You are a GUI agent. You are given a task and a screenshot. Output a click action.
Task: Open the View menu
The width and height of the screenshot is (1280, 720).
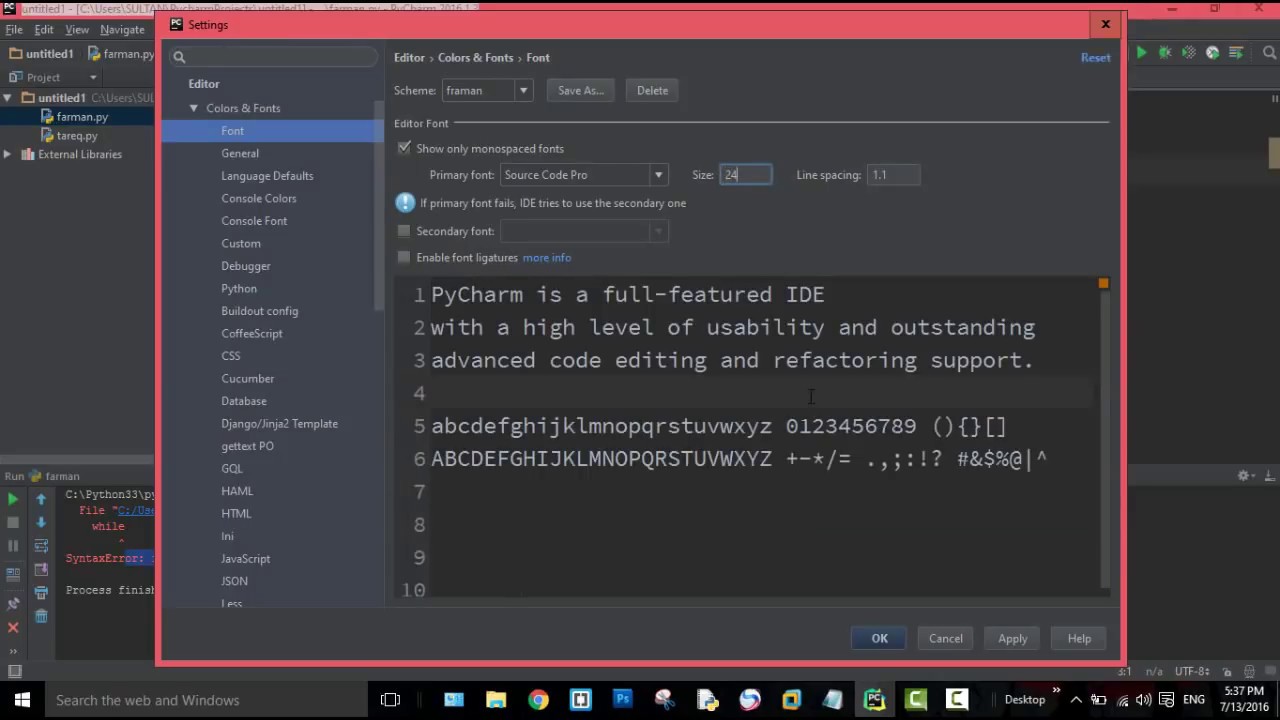click(x=77, y=30)
